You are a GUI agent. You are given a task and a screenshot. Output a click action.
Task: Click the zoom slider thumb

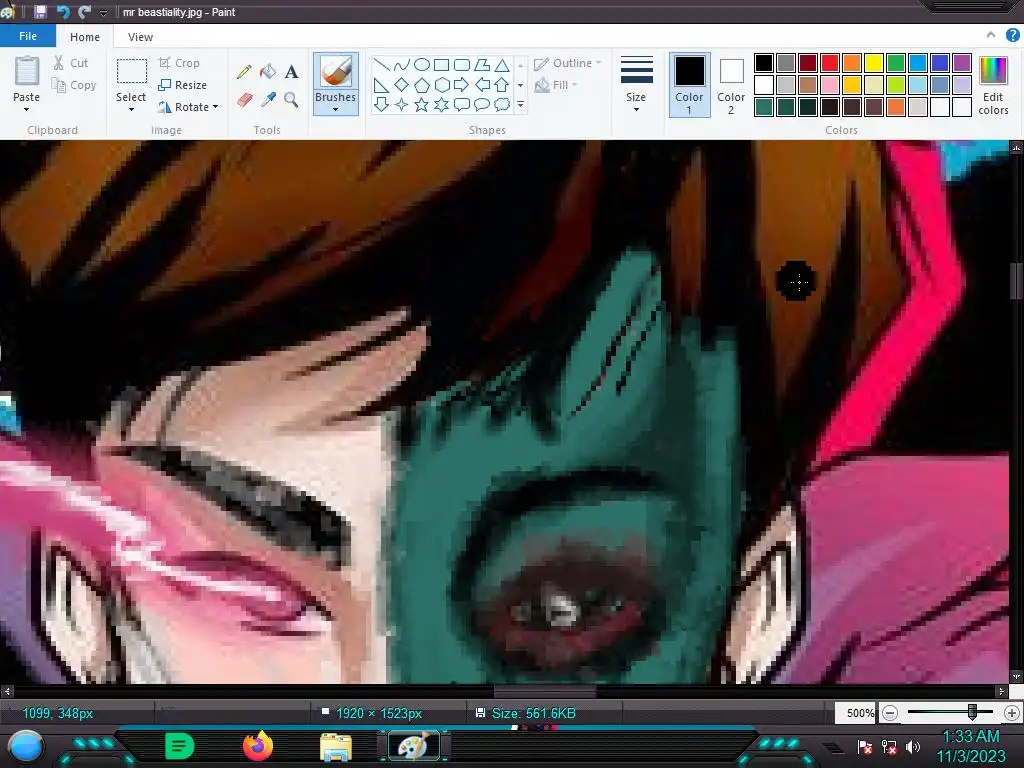(972, 712)
